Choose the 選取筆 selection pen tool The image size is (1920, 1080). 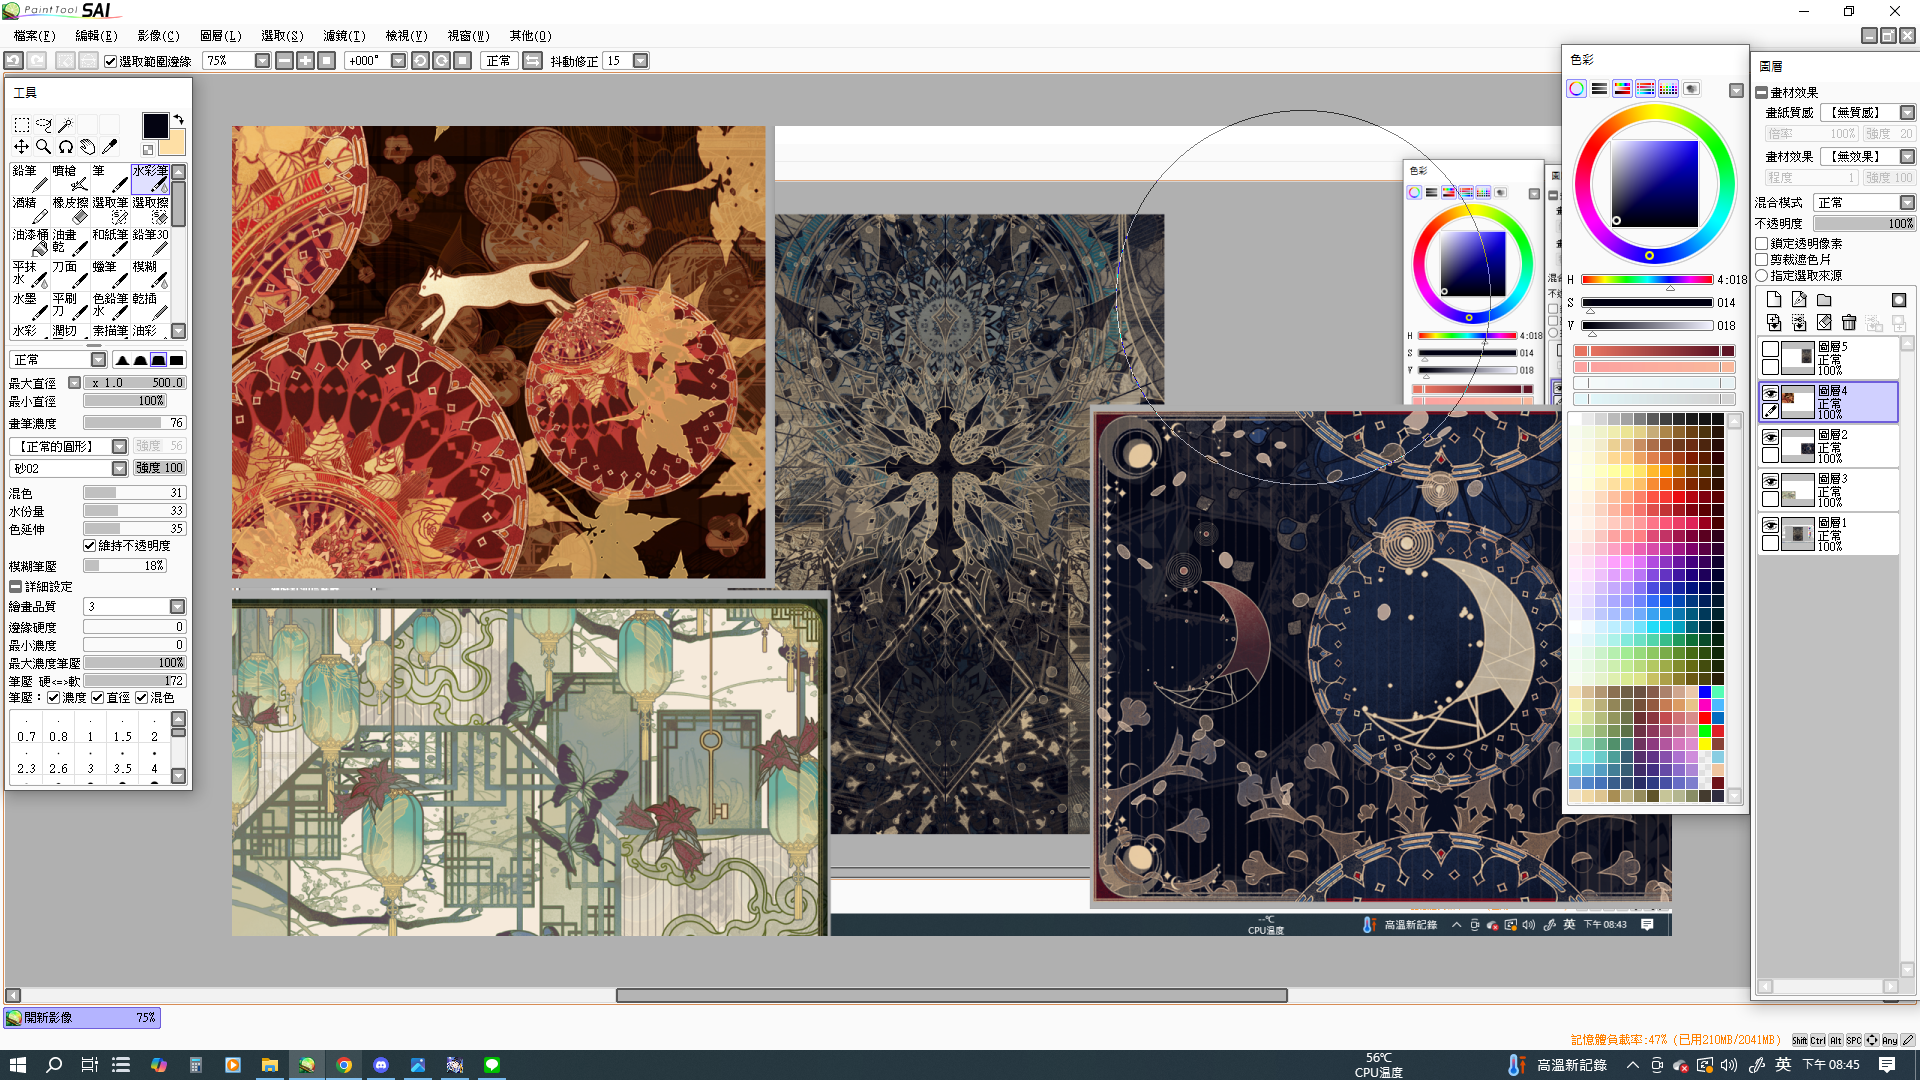(x=110, y=210)
